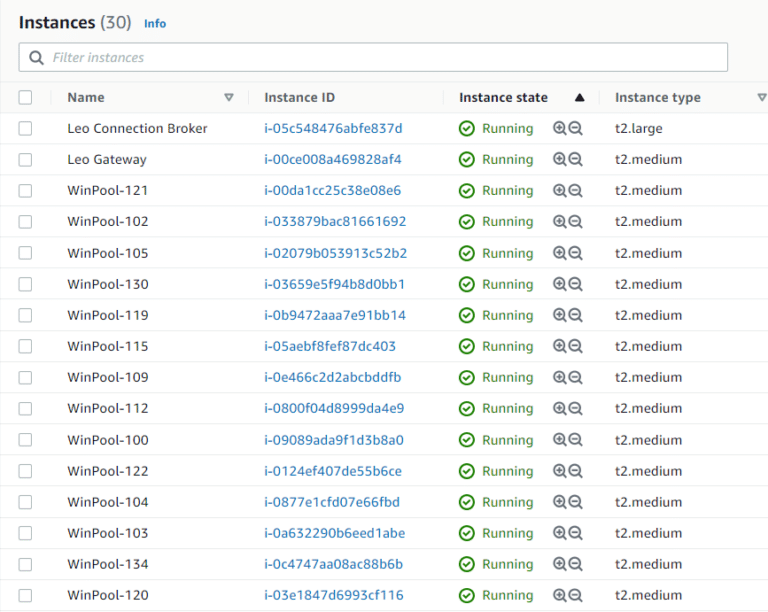The image size is (768, 612).
Task: Click zoom-out icon in WinPool-102 row
Action: [x=576, y=221]
